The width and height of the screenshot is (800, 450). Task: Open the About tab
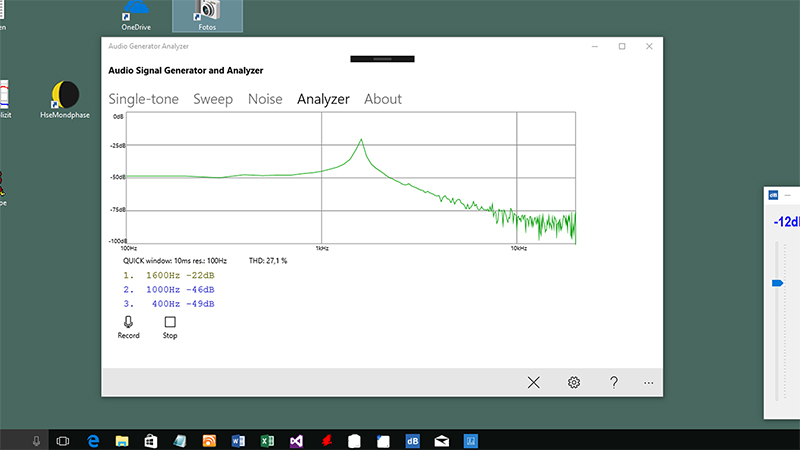tap(383, 99)
